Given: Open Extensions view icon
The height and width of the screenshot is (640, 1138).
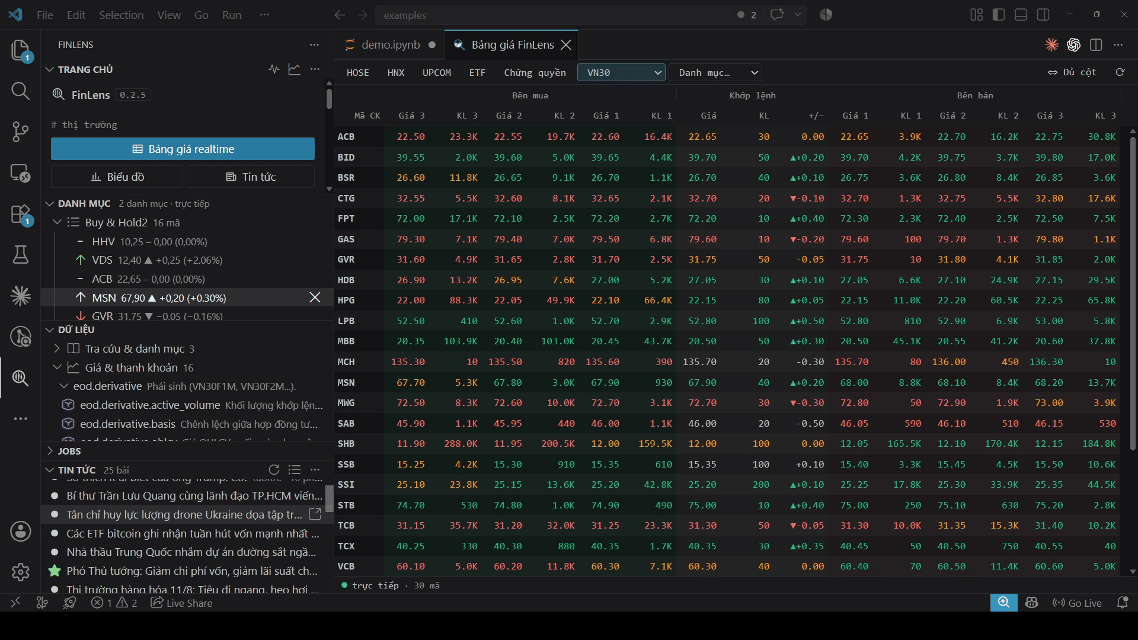Looking at the screenshot, I should point(20,214).
